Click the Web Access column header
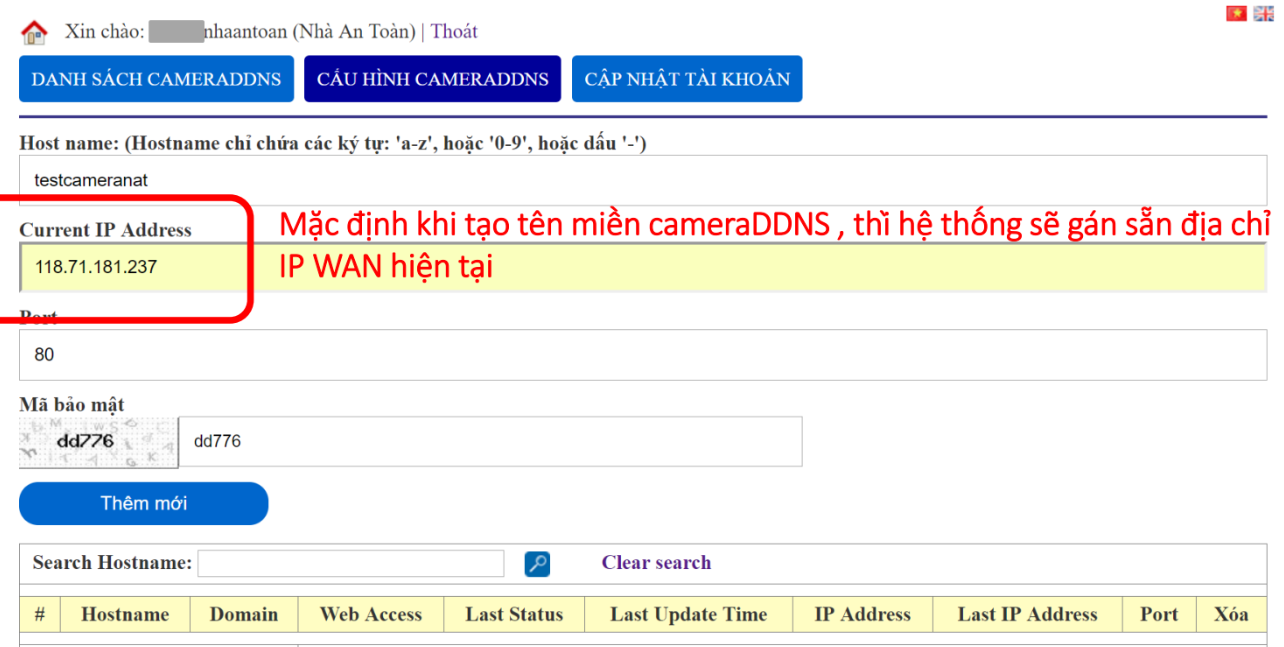The height and width of the screenshot is (647, 1284). (371, 615)
